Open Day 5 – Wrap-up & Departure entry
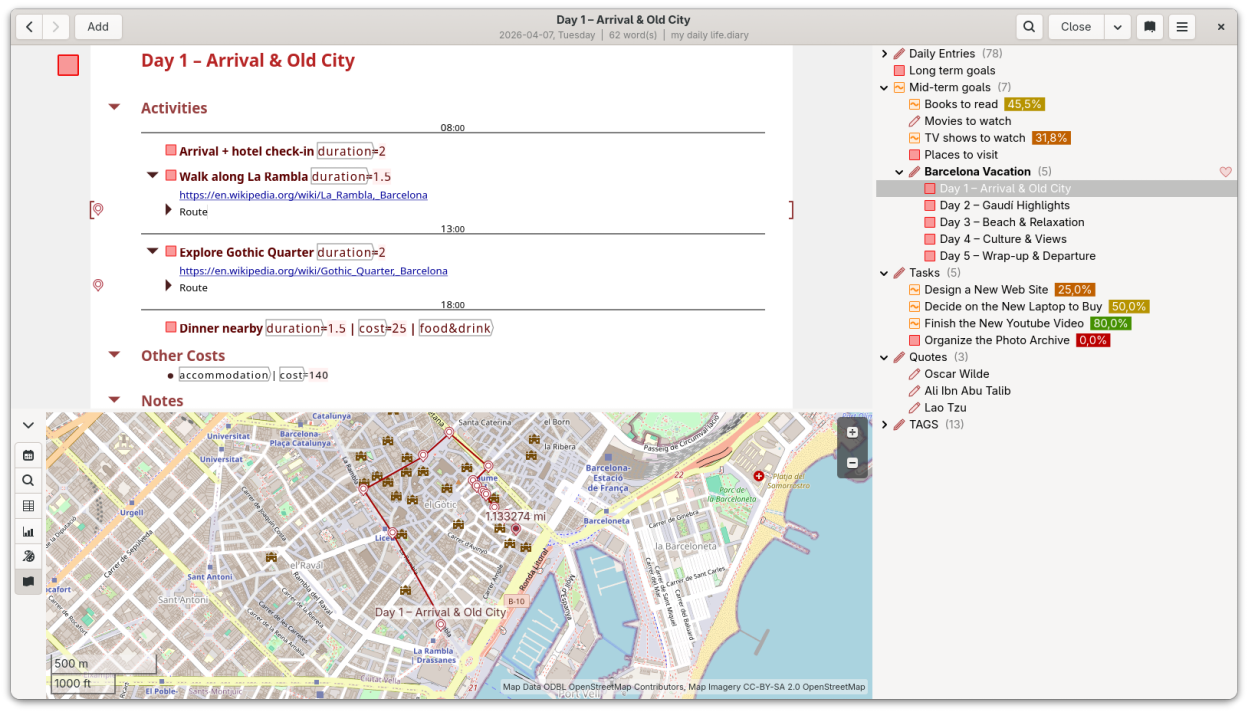The width and height of the screenshot is (1248, 712). 1018,256
